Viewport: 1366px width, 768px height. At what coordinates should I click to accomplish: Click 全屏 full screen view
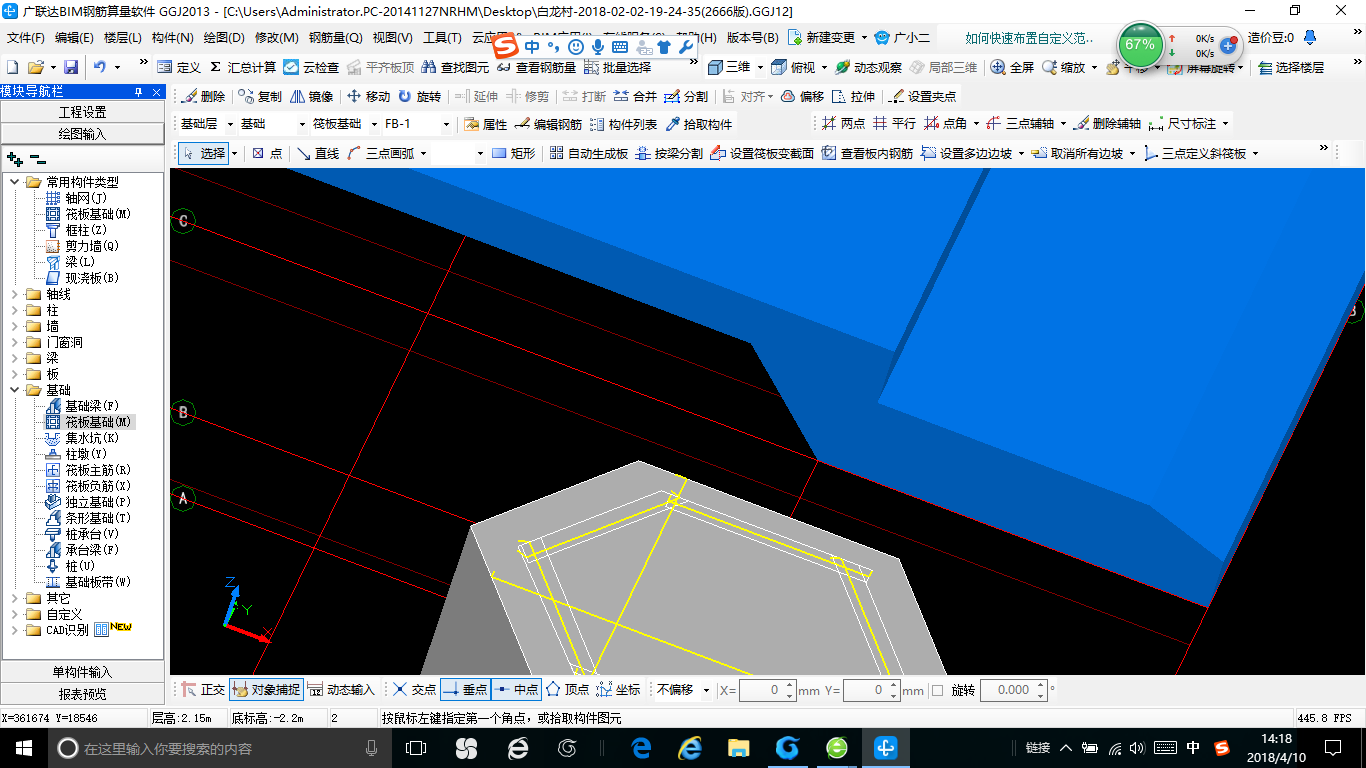pyautogui.click(x=1012, y=67)
